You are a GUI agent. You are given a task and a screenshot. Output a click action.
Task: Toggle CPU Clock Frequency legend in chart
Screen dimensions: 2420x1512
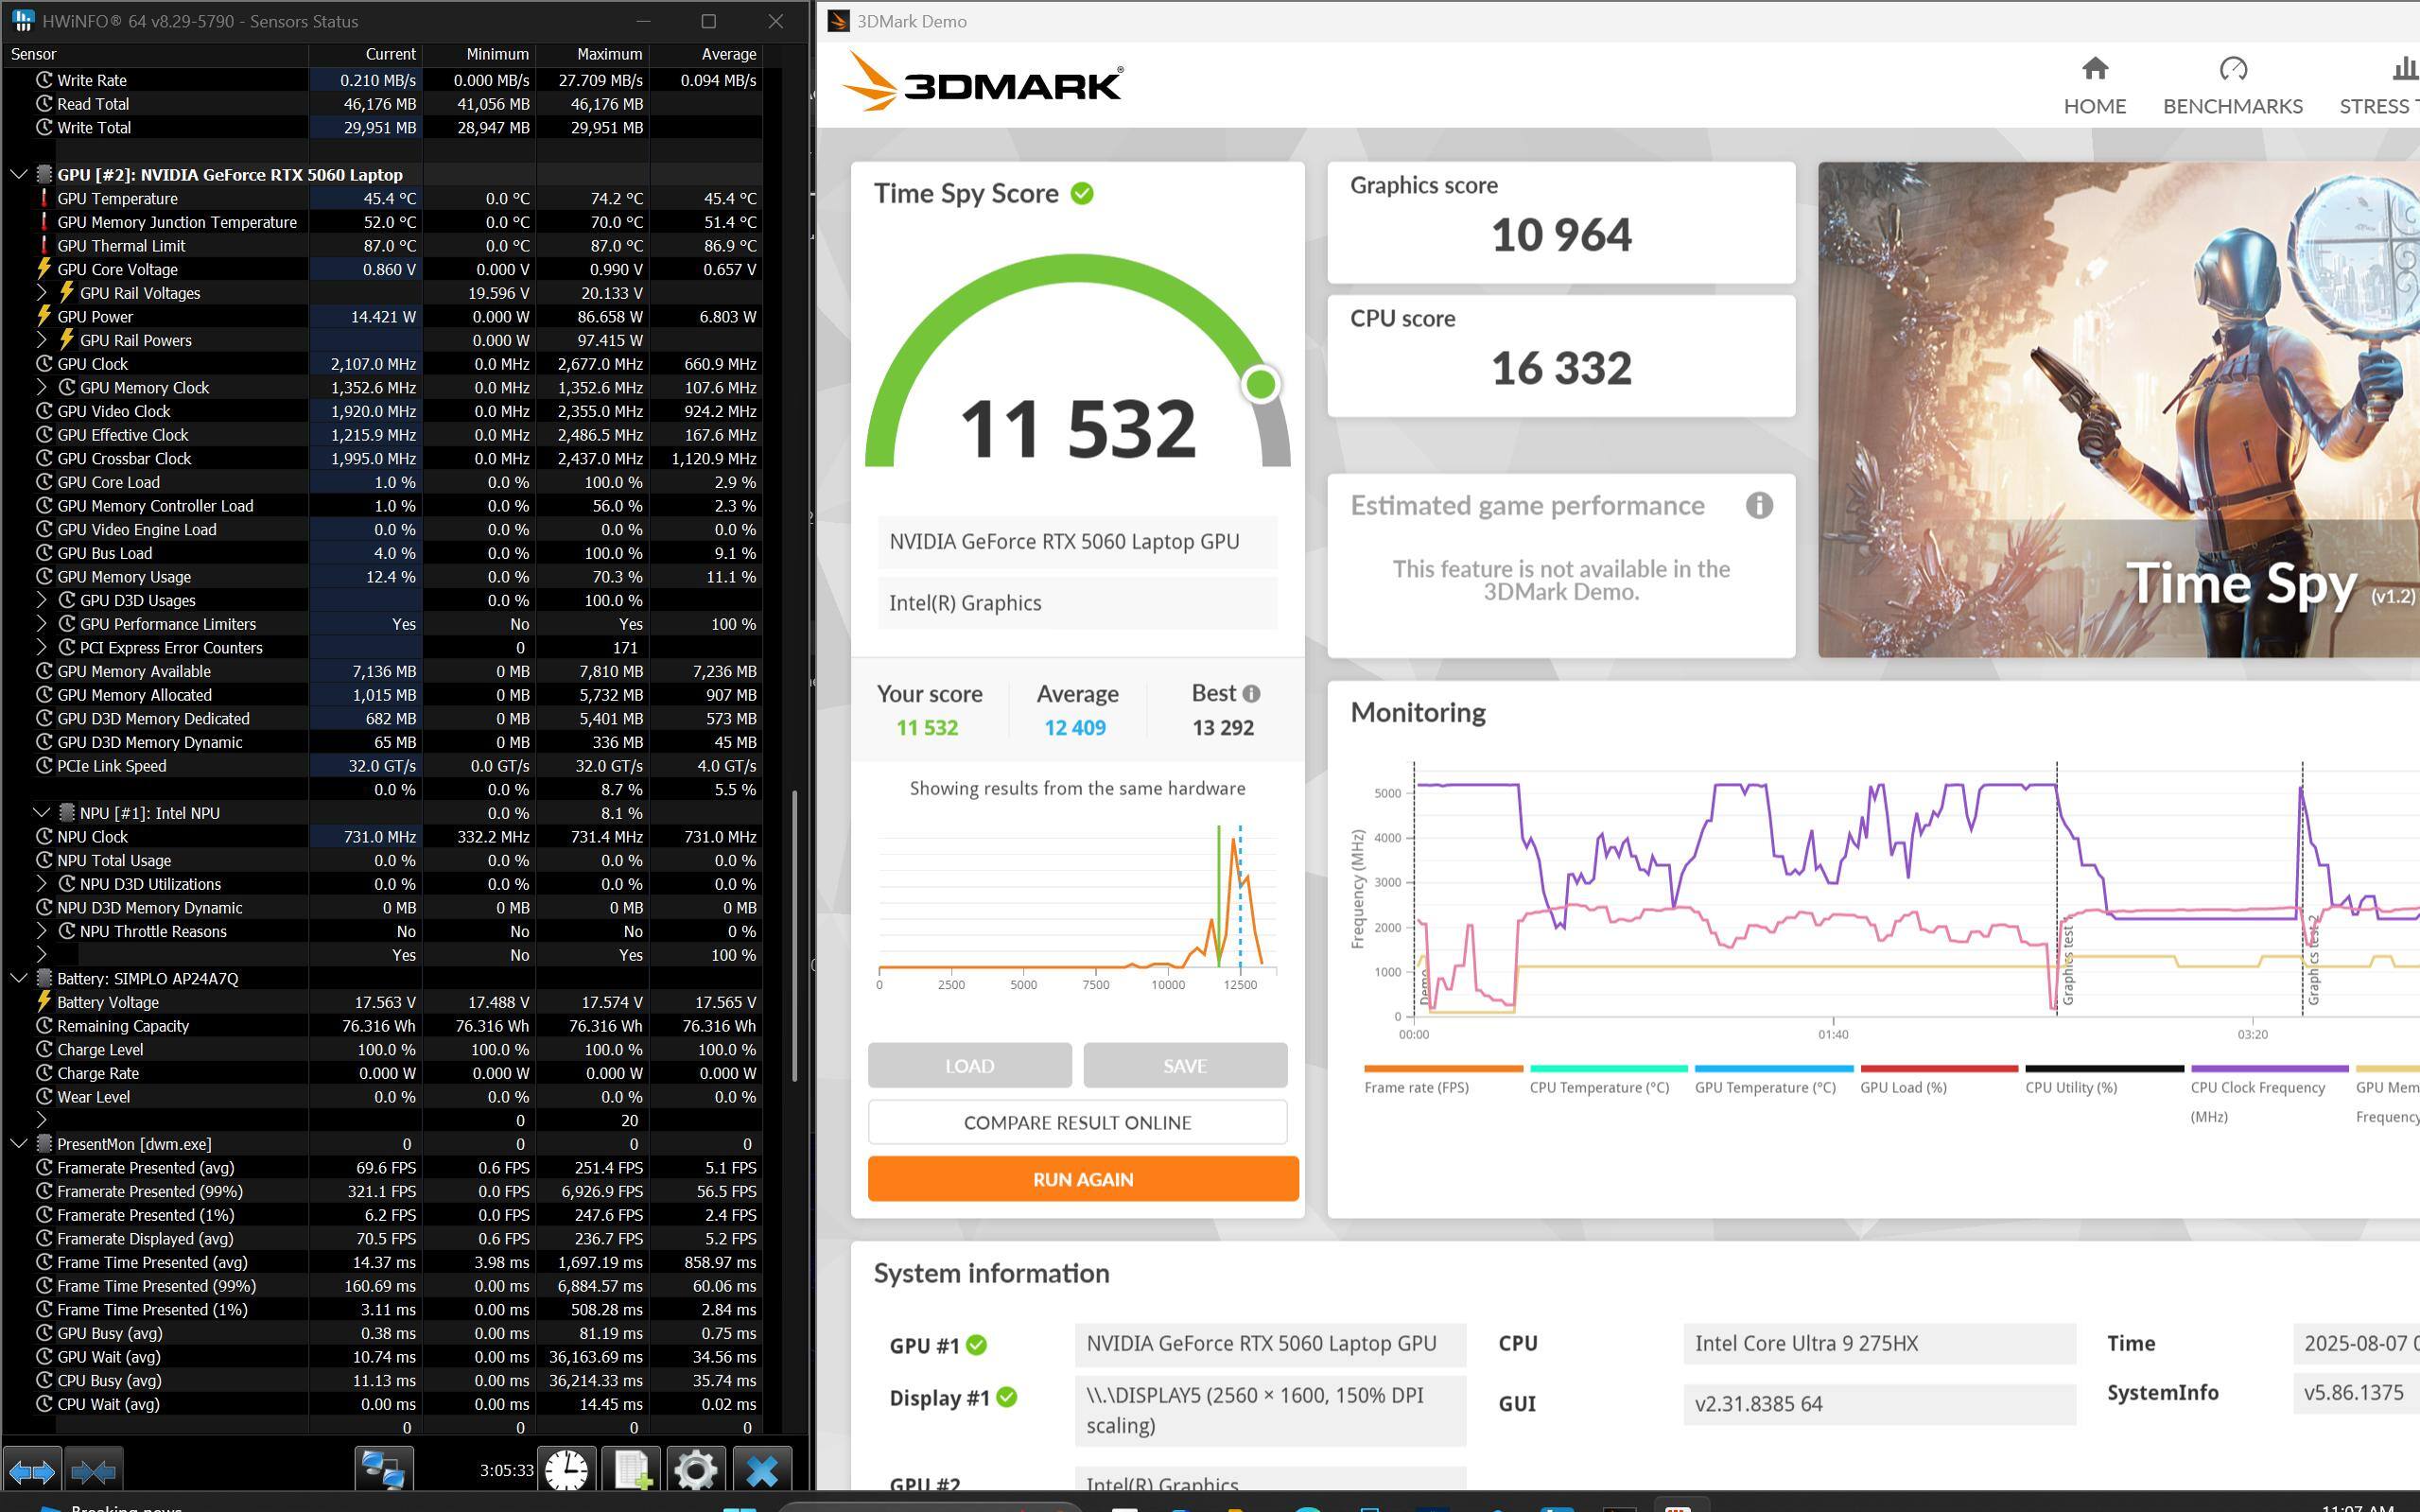pyautogui.click(x=2256, y=1087)
